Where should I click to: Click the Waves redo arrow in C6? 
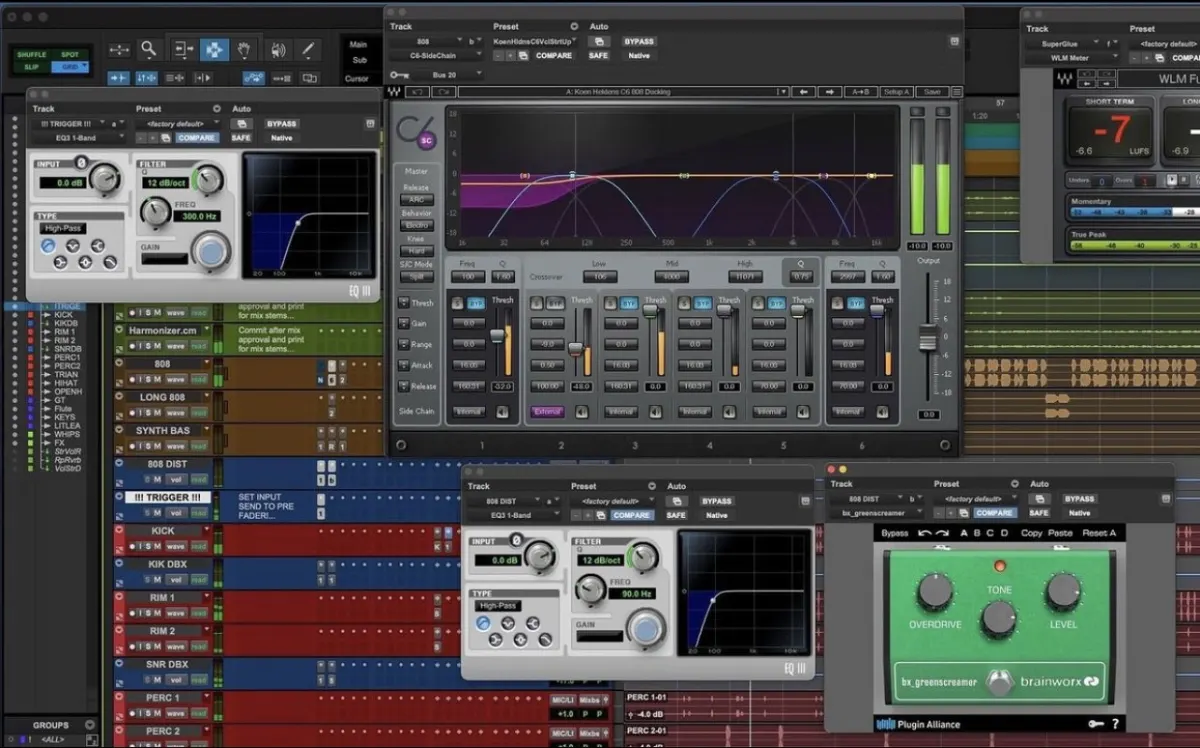(443, 92)
